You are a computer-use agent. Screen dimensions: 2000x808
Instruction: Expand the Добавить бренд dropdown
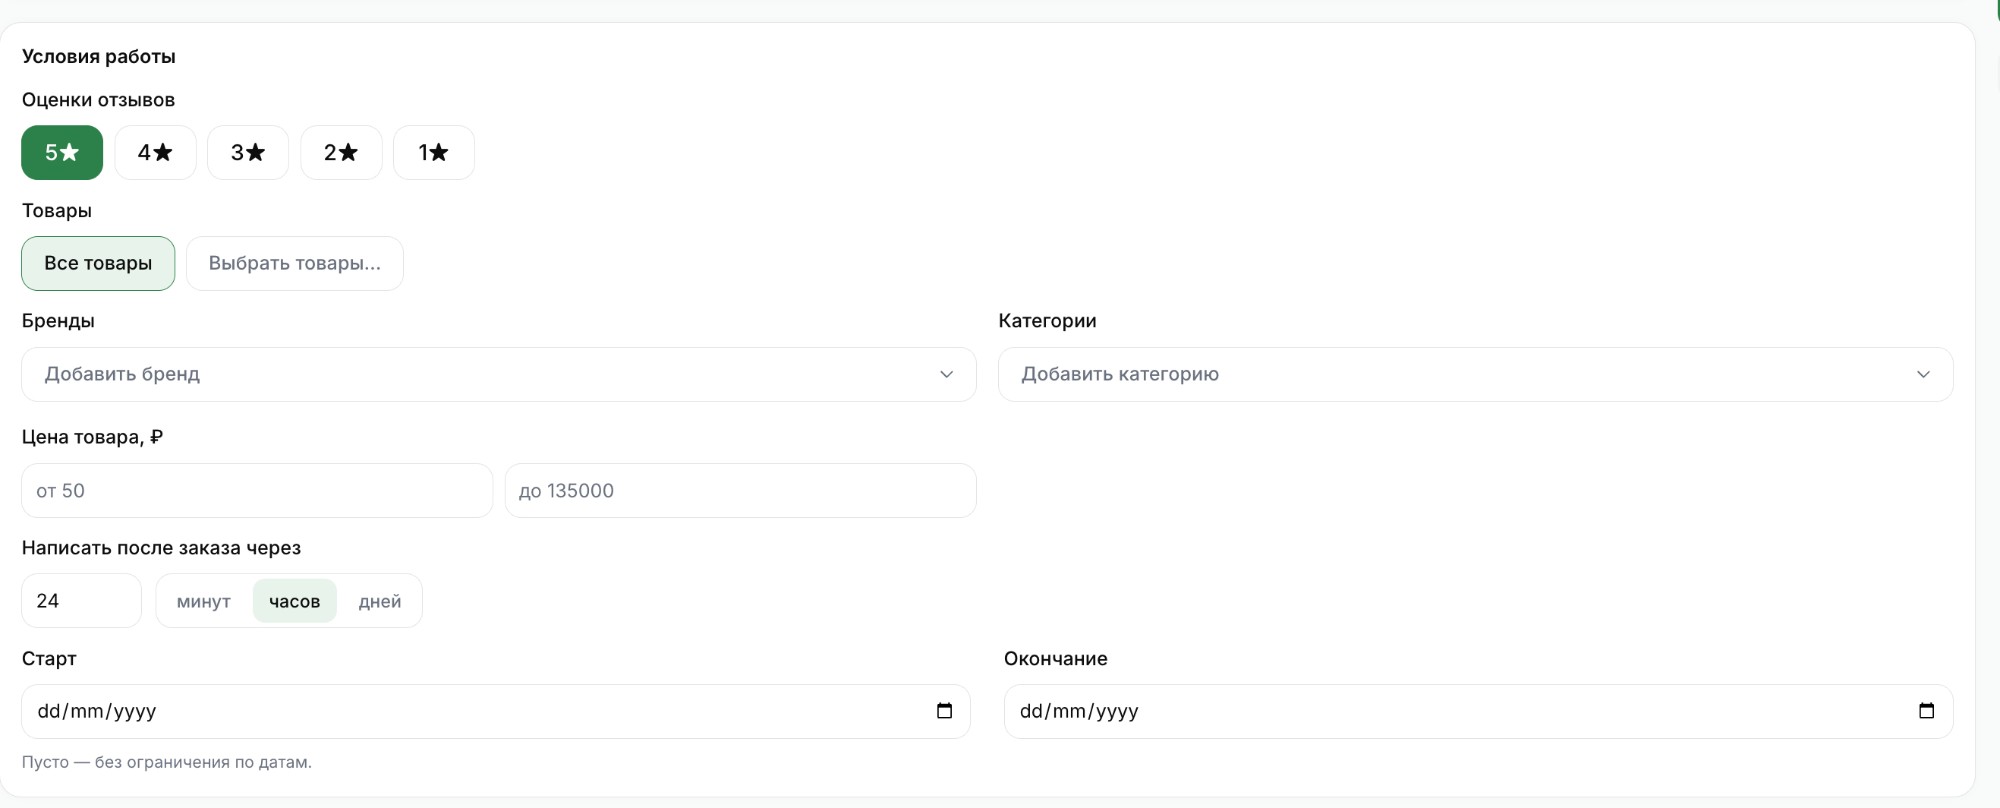coord(499,374)
